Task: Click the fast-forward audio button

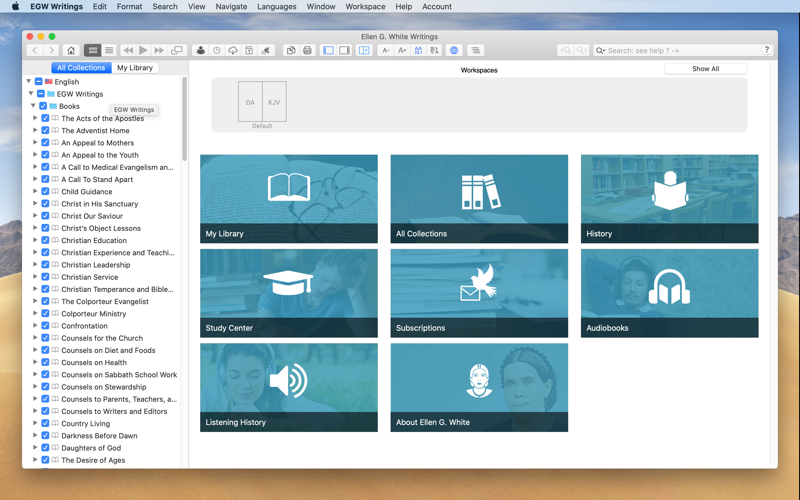Action: 159,50
